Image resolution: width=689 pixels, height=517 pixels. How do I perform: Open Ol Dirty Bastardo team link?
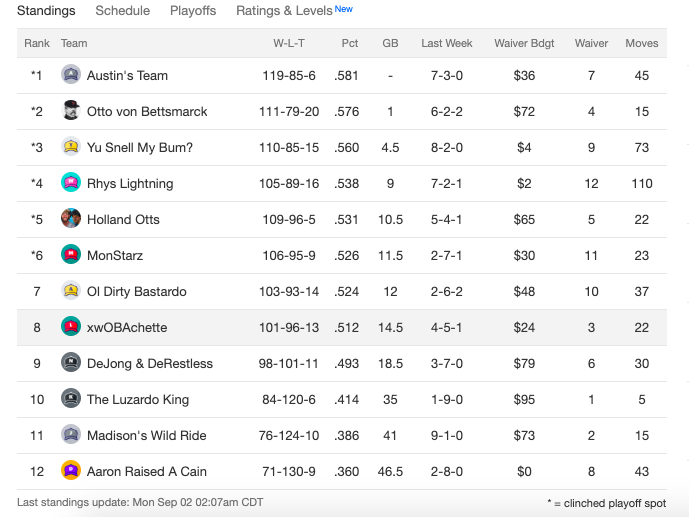tap(137, 291)
